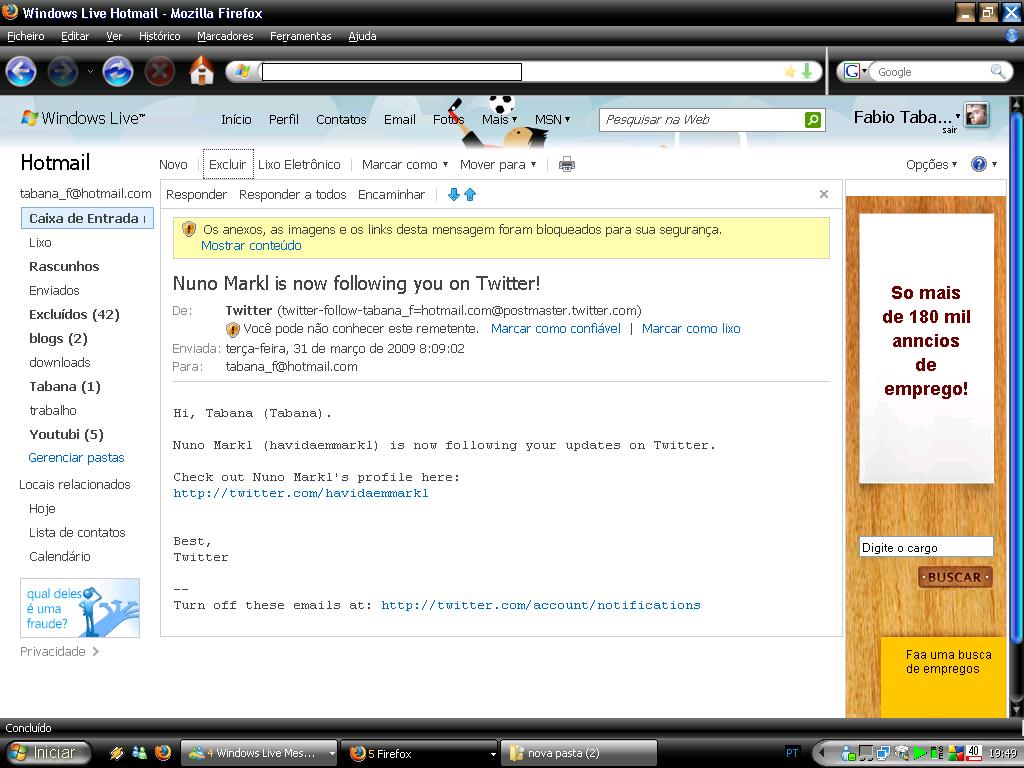Open the twitter.com/havidaemmarkl profile link

(x=301, y=493)
